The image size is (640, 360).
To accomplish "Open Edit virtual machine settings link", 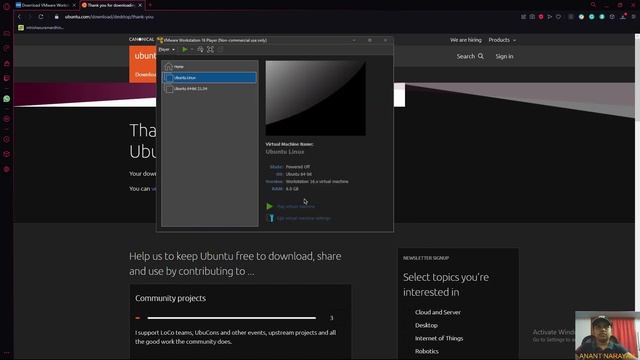I will pyautogui.click(x=304, y=218).
